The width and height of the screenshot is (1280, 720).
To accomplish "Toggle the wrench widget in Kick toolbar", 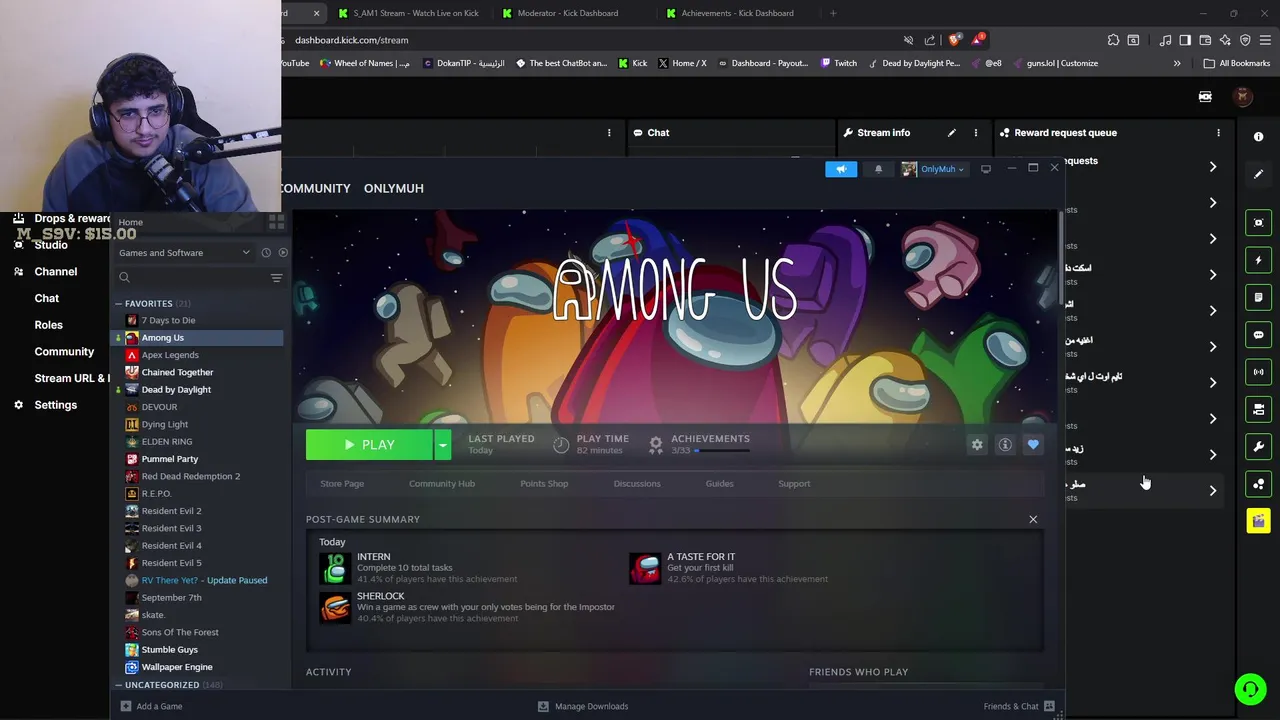I will pyautogui.click(x=1259, y=447).
